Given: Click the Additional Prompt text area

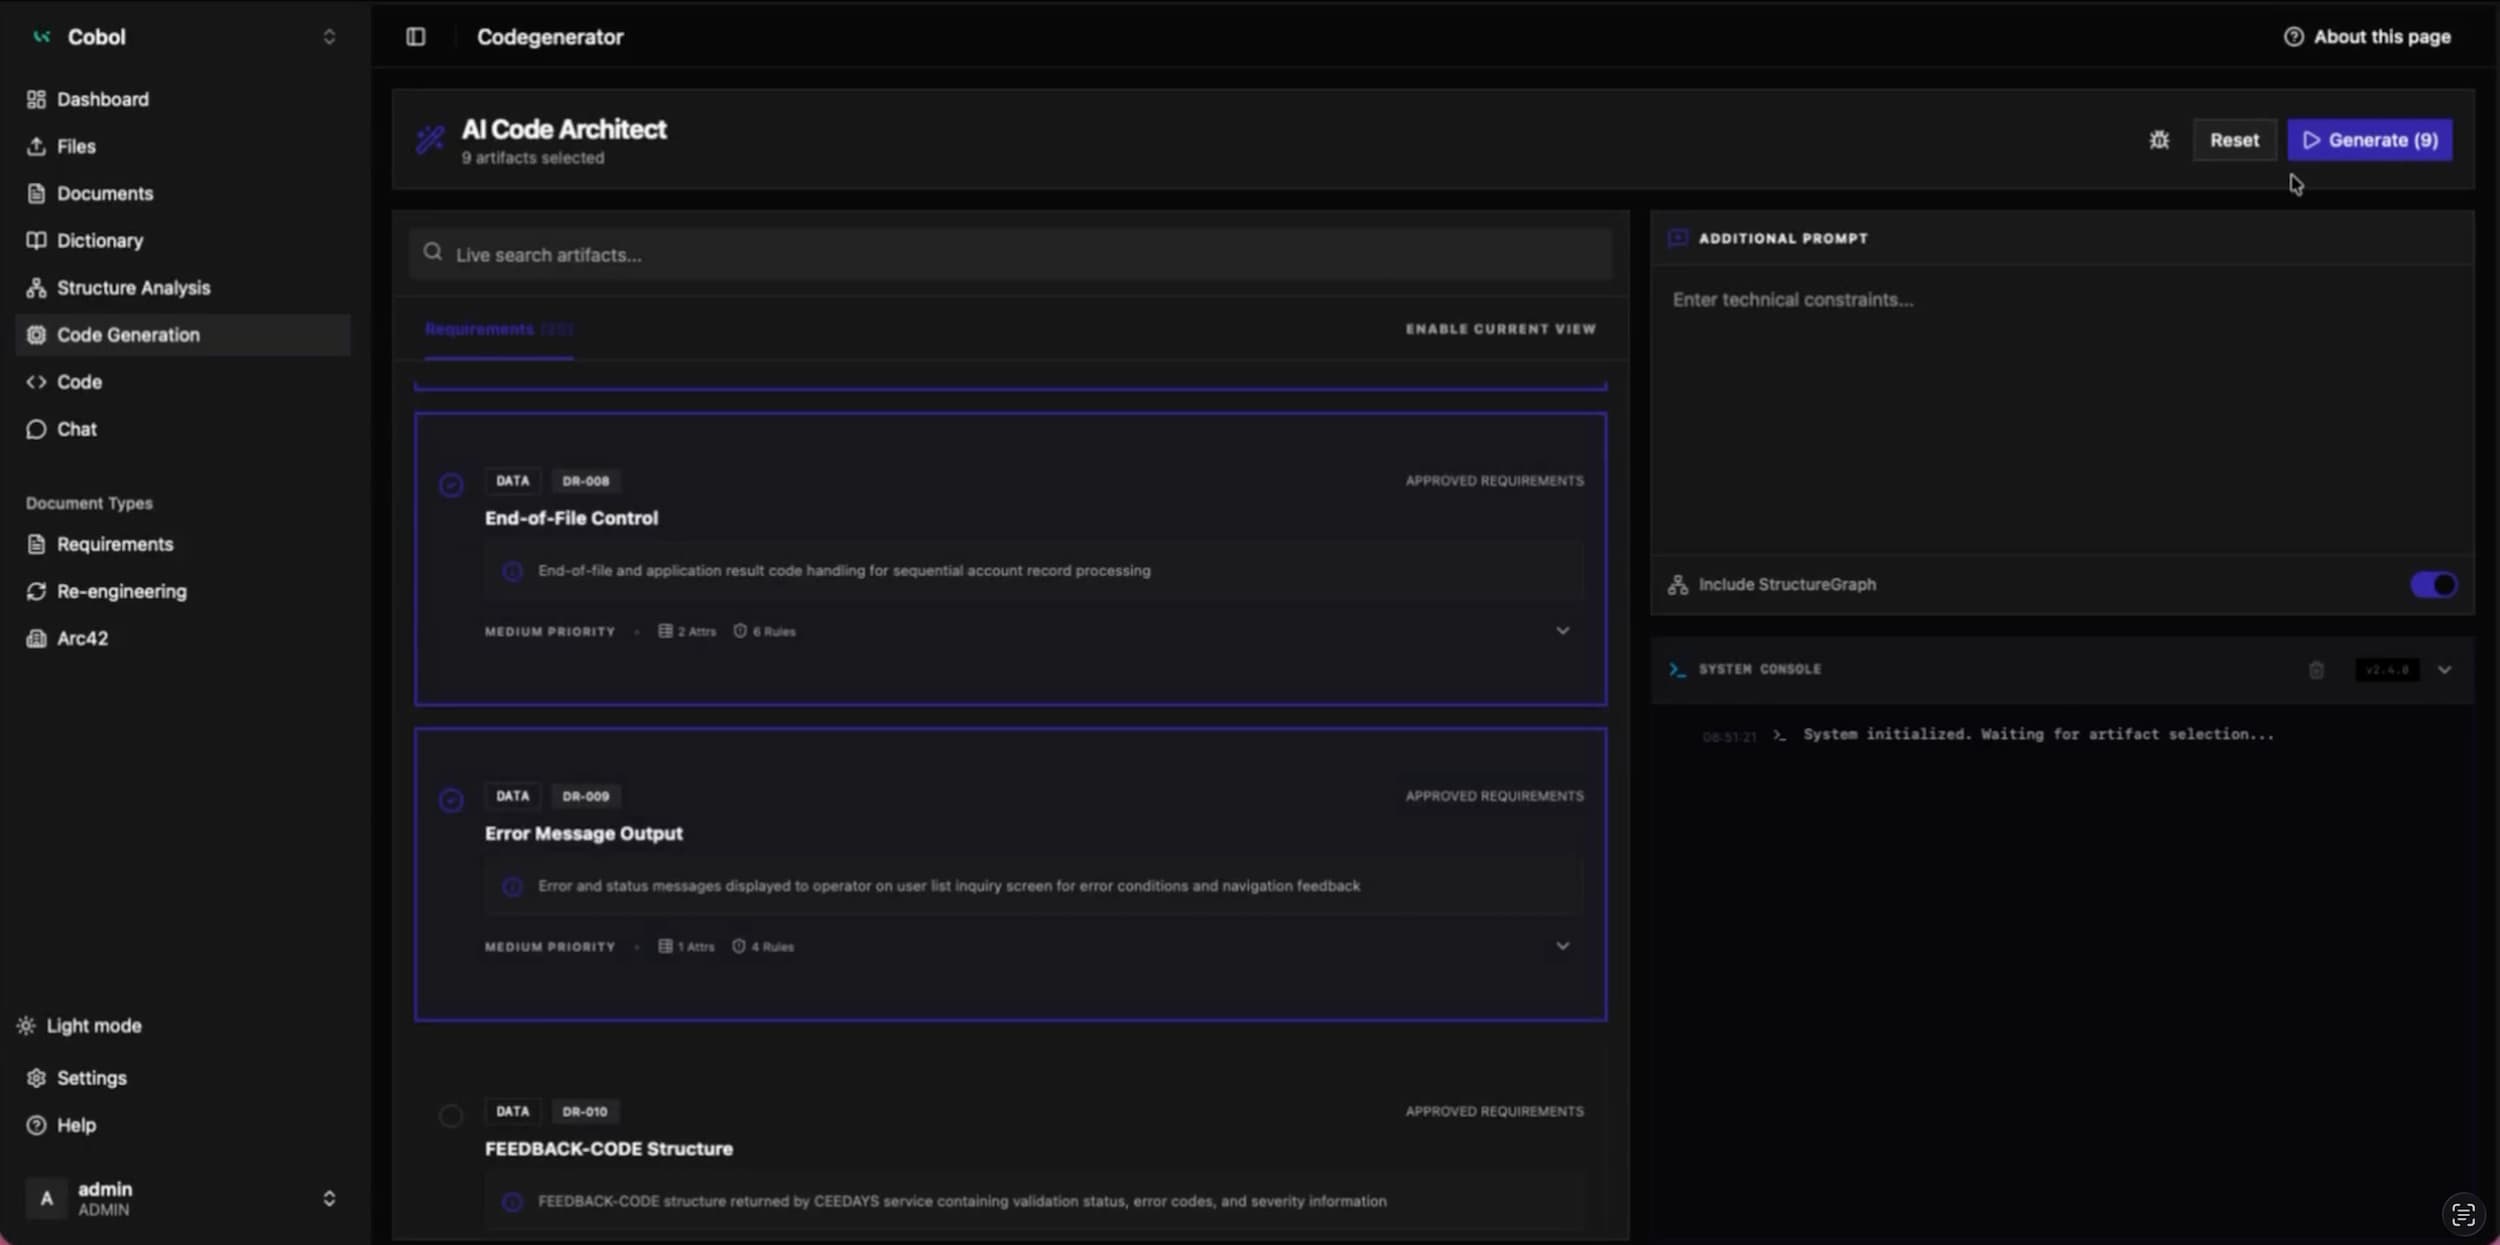Looking at the screenshot, I should click(2062, 410).
